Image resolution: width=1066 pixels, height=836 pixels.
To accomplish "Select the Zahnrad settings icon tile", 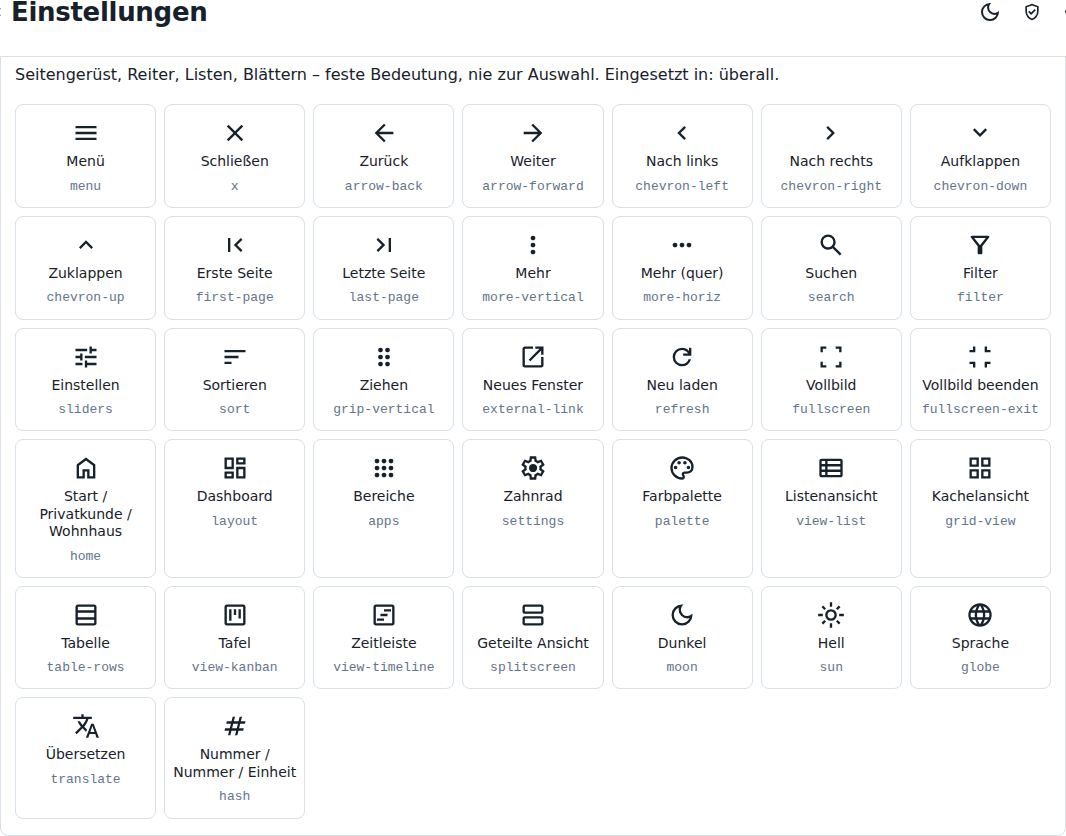I will [532, 508].
